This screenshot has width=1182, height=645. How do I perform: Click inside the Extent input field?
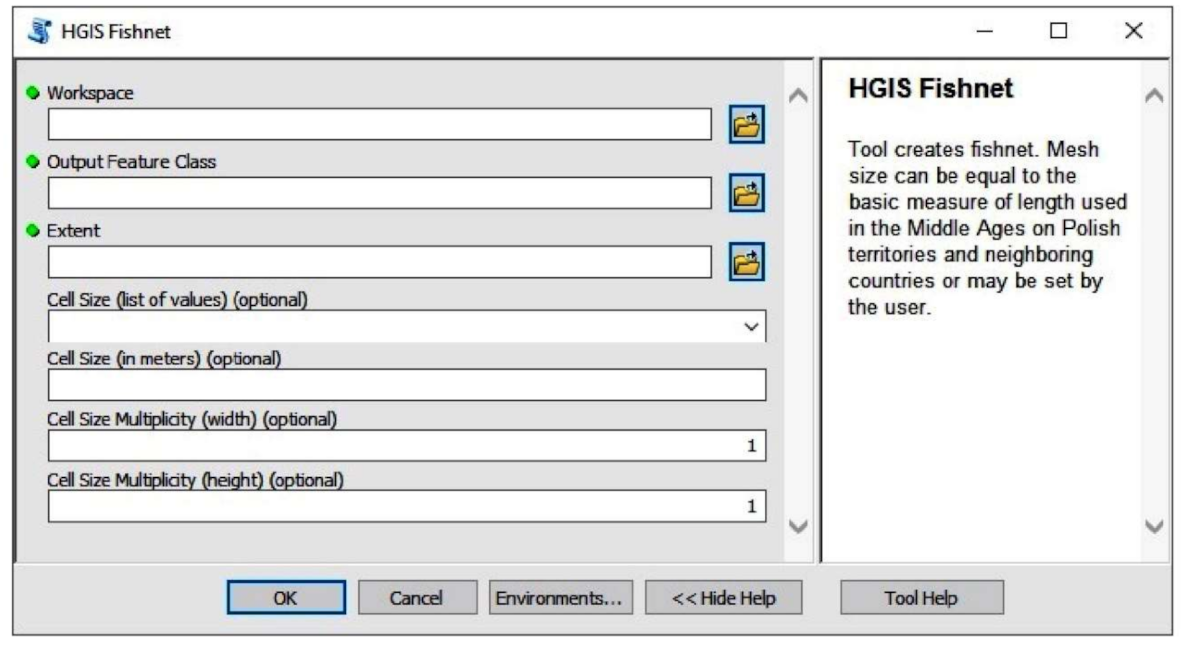380,262
